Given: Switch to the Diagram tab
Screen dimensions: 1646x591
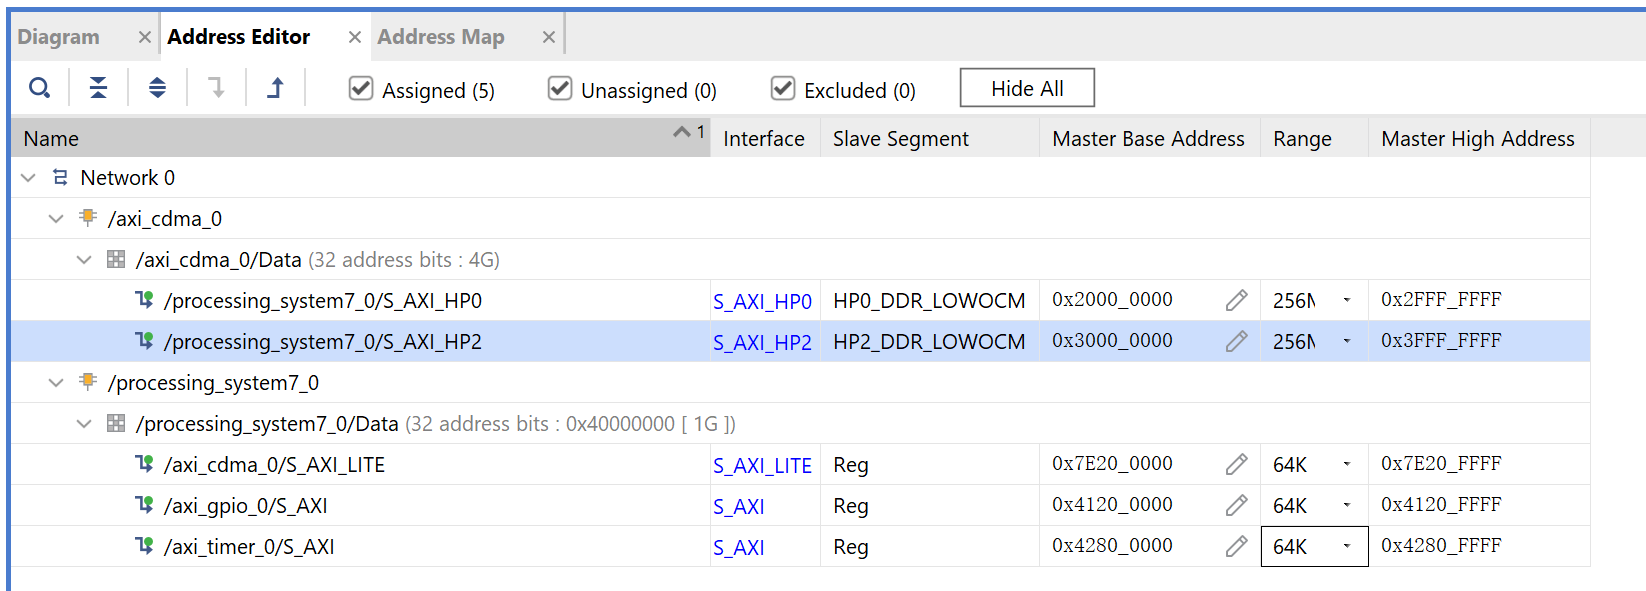Looking at the screenshot, I should click(x=58, y=37).
